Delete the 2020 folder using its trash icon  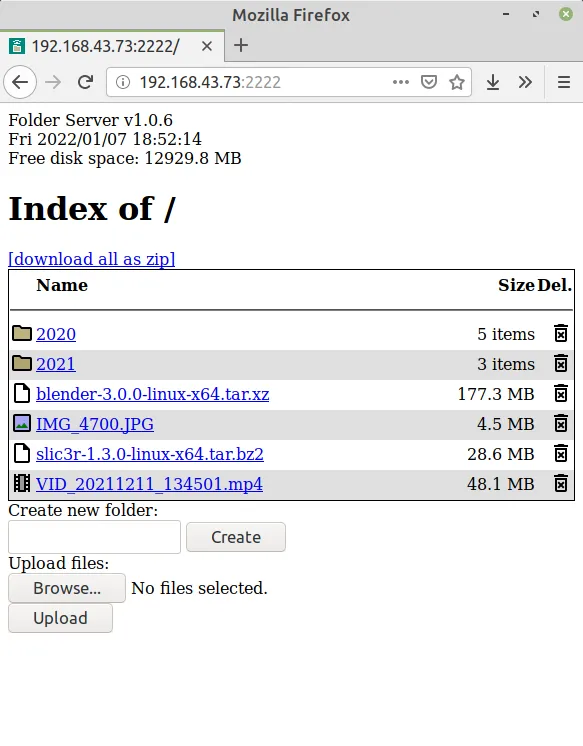click(x=561, y=334)
